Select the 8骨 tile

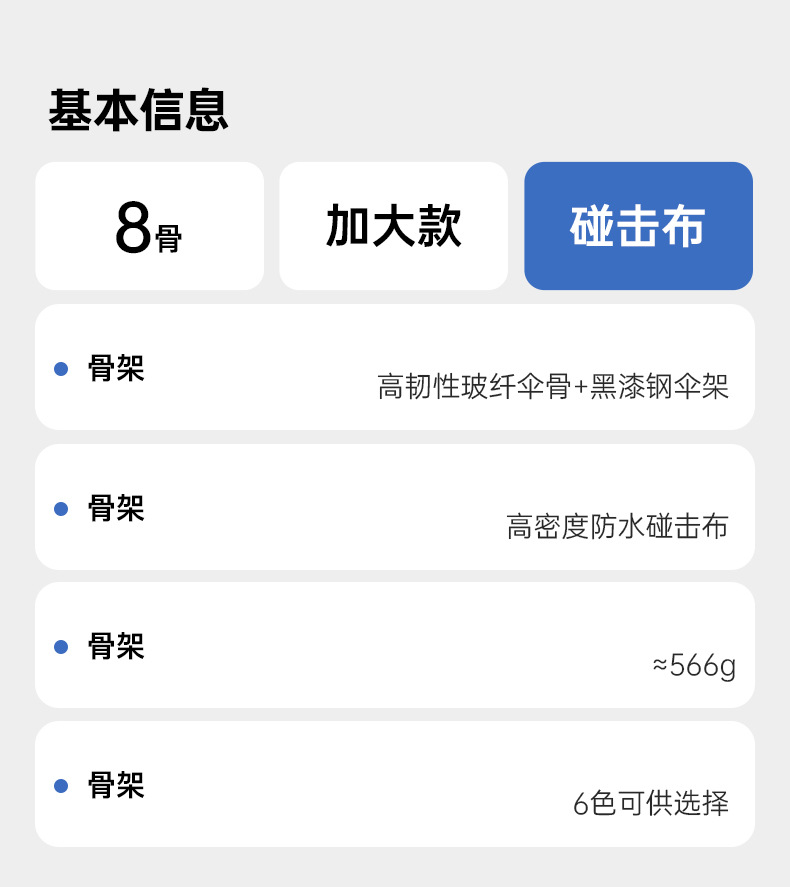(x=149, y=227)
